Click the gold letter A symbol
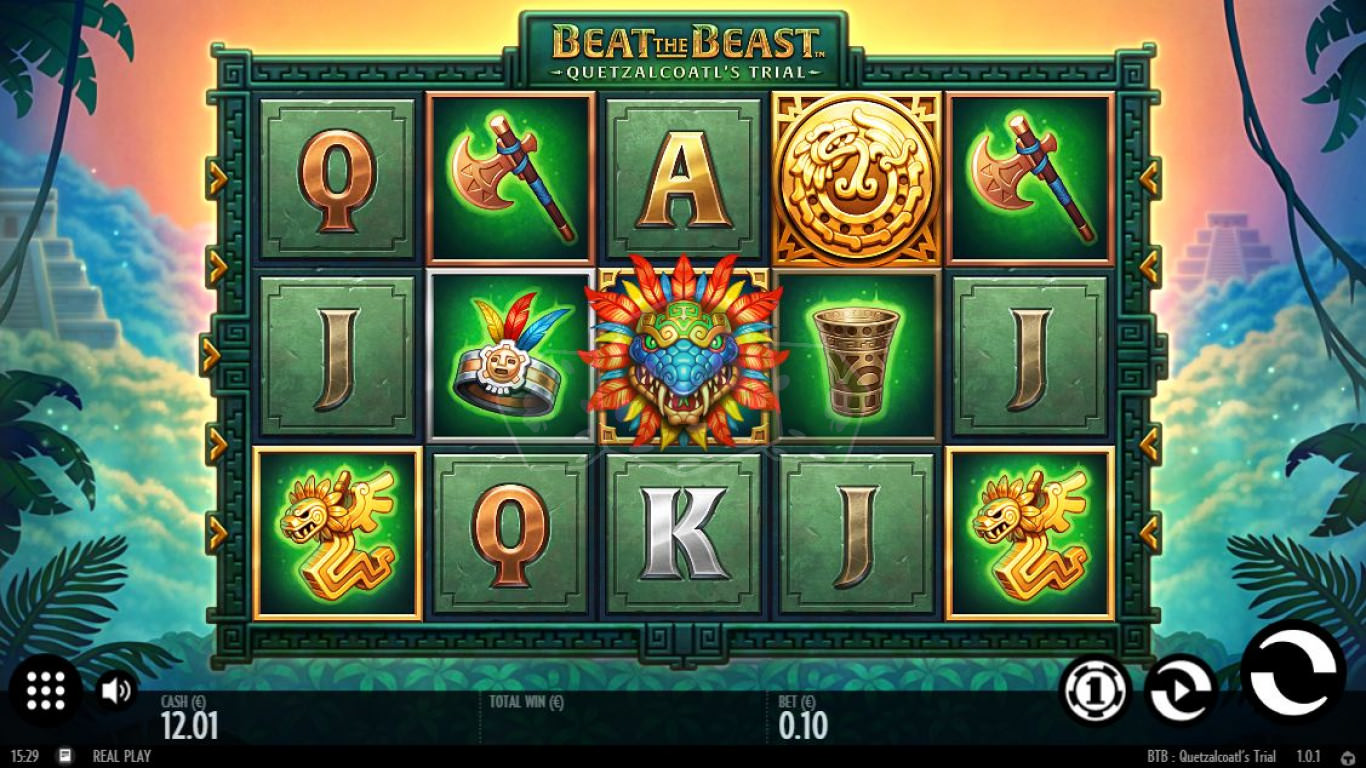This screenshot has height=768, width=1366. coord(684,179)
